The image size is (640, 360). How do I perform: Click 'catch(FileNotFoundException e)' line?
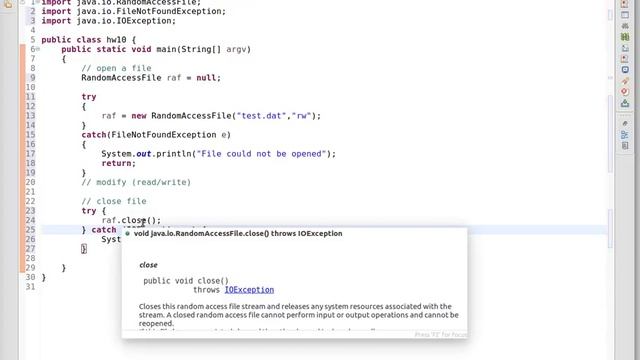[x=156, y=135]
